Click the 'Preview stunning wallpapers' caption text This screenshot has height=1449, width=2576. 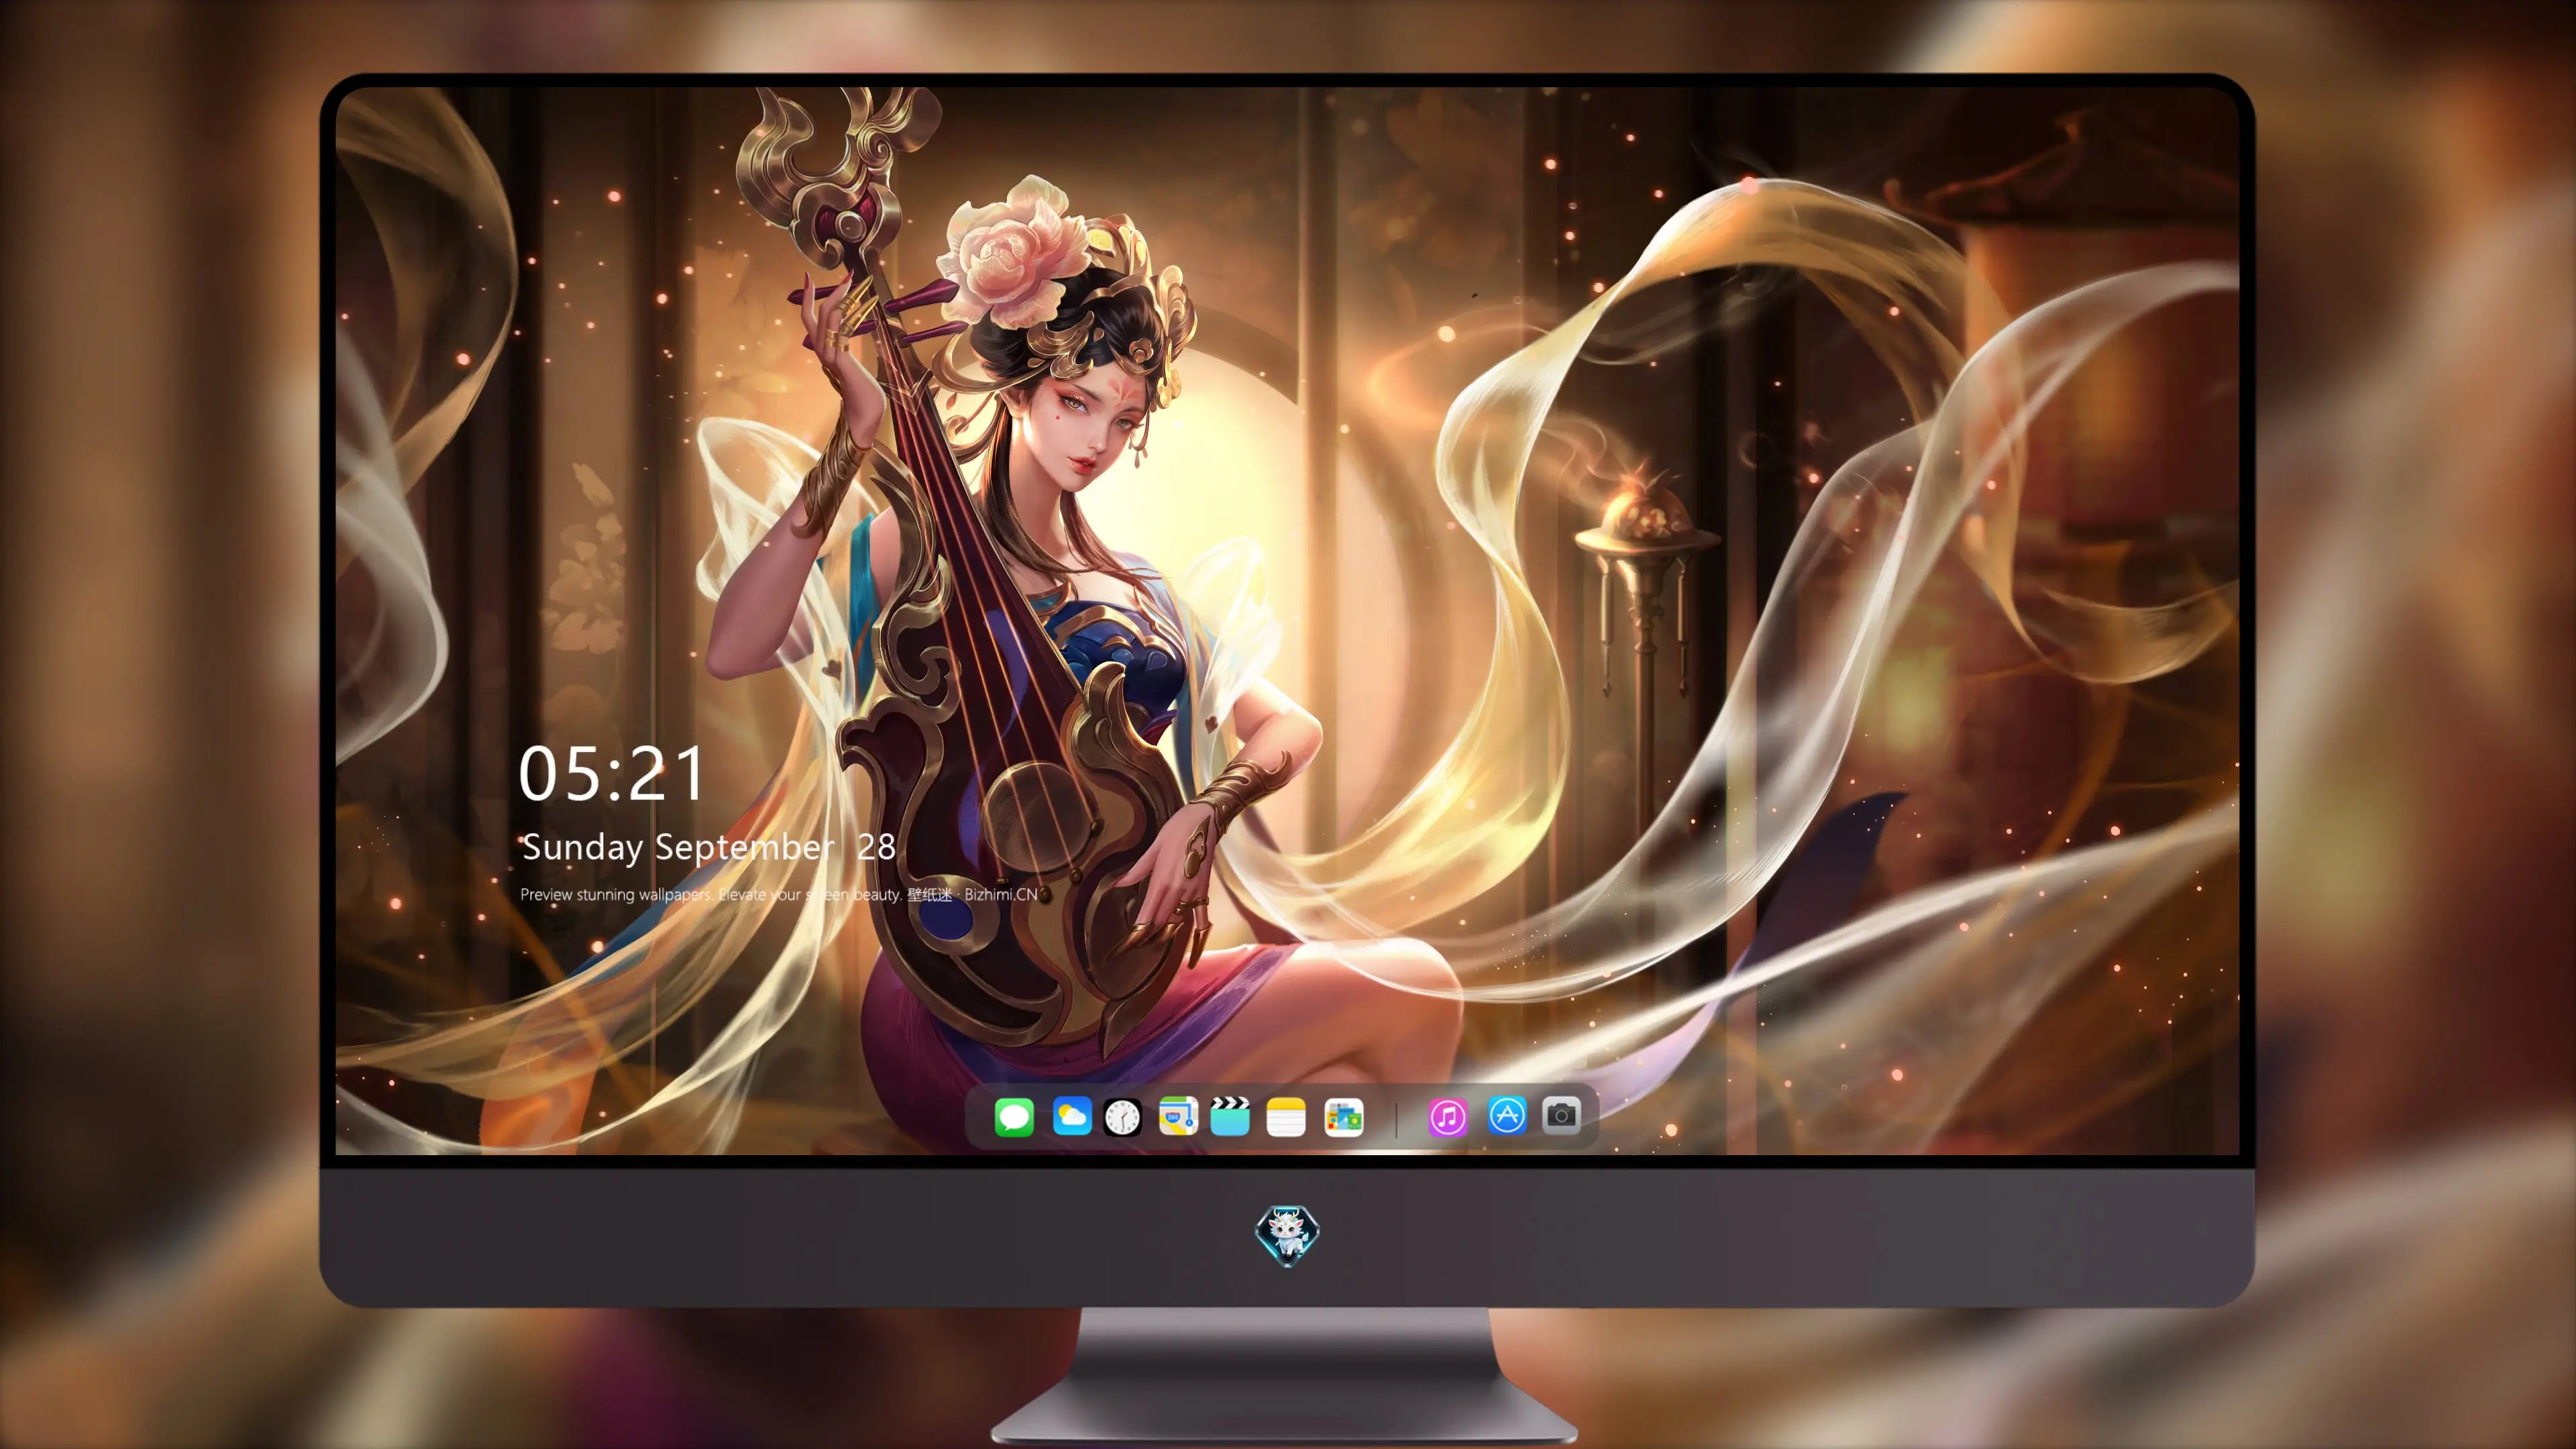pyautogui.click(x=779, y=894)
